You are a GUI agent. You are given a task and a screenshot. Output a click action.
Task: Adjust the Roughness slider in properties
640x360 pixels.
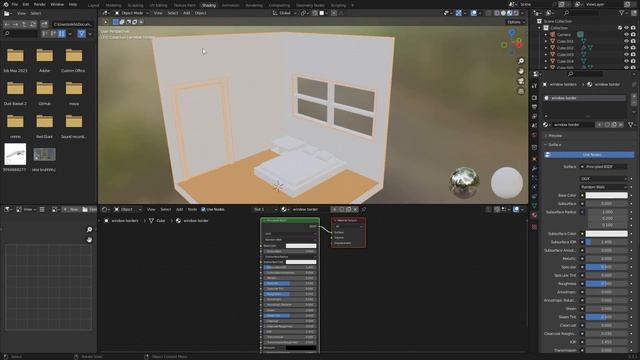607,284
